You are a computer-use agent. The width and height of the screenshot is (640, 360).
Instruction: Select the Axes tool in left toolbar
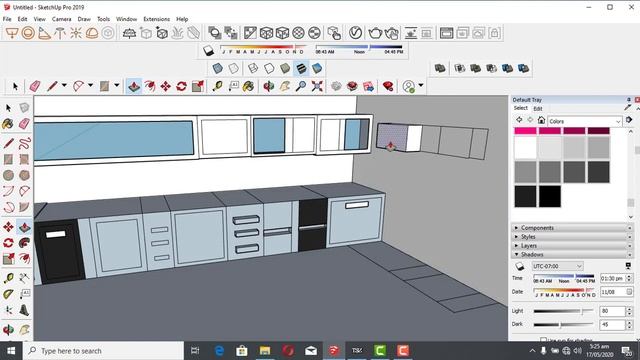coord(8,310)
